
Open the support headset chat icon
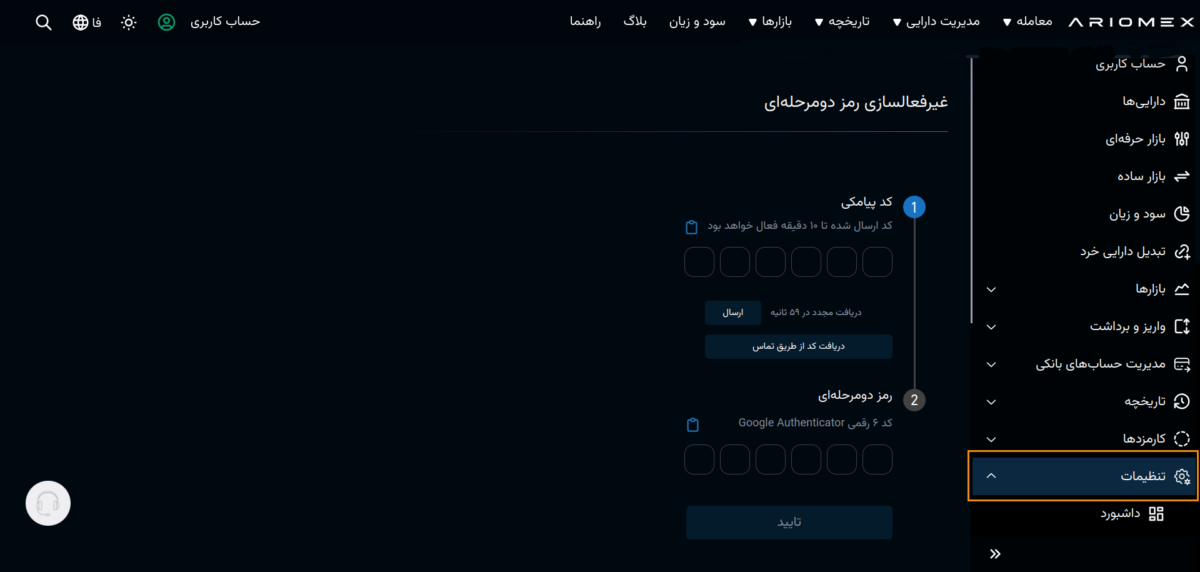48,504
